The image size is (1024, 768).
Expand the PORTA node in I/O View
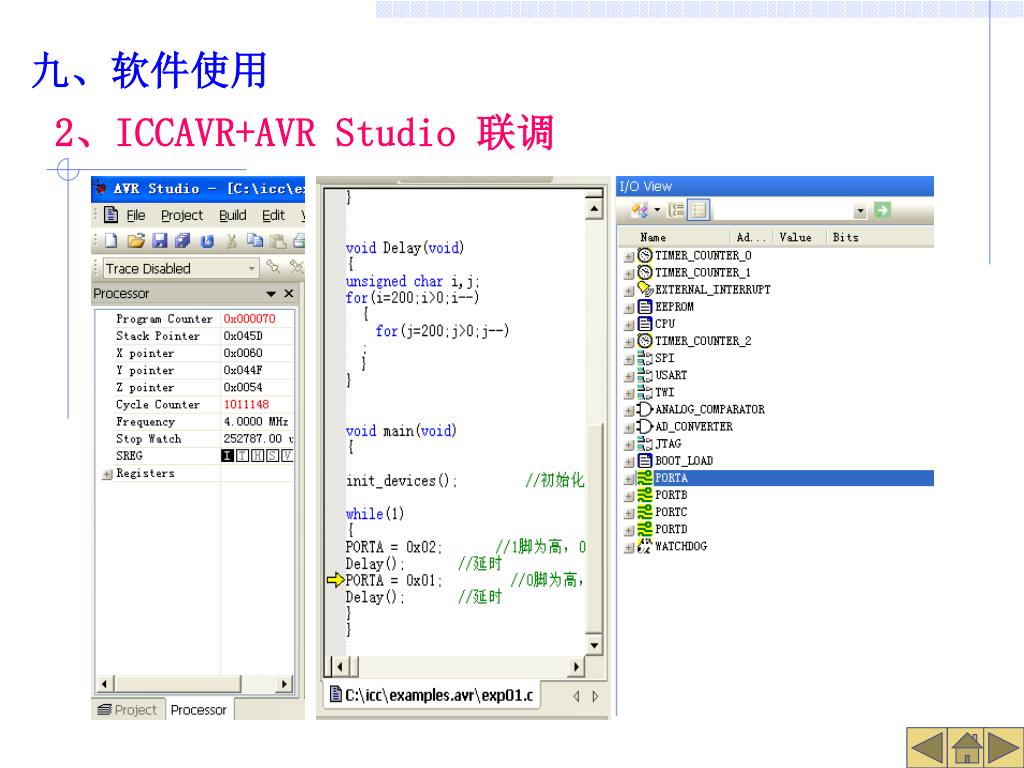(629, 479)
